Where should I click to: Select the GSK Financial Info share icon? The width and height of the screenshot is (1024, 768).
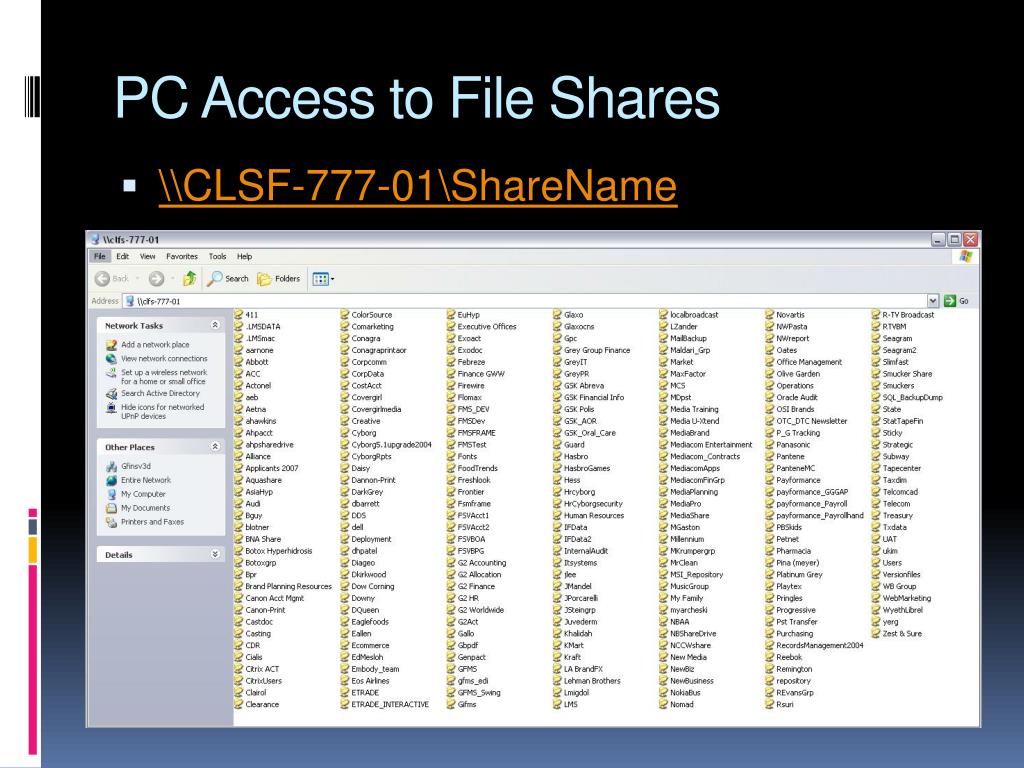pyautogui.click(x=558, y=397)
